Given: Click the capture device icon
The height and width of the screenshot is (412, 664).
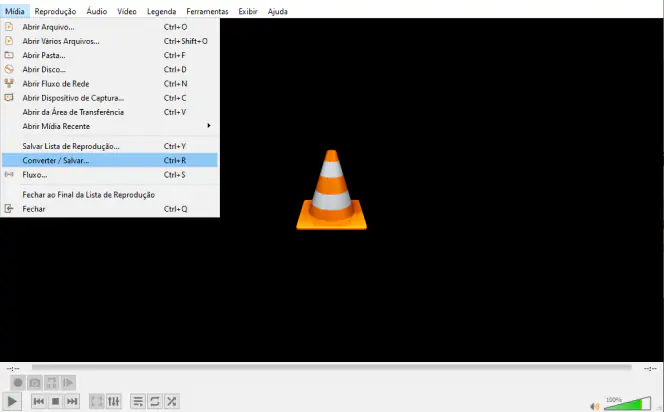Looking at the screenshot, I should point(9,97).
